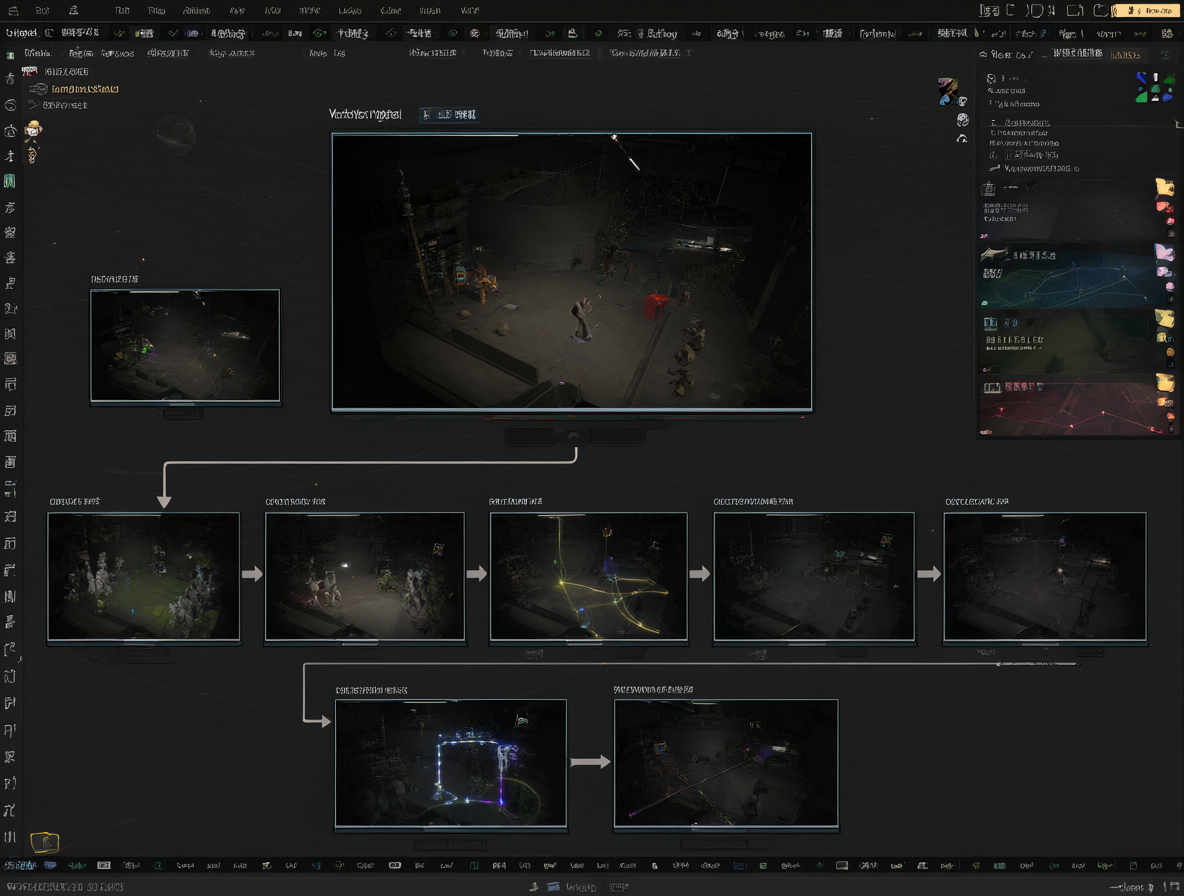Click the faint globe icon on the canvas

[176, 135]
